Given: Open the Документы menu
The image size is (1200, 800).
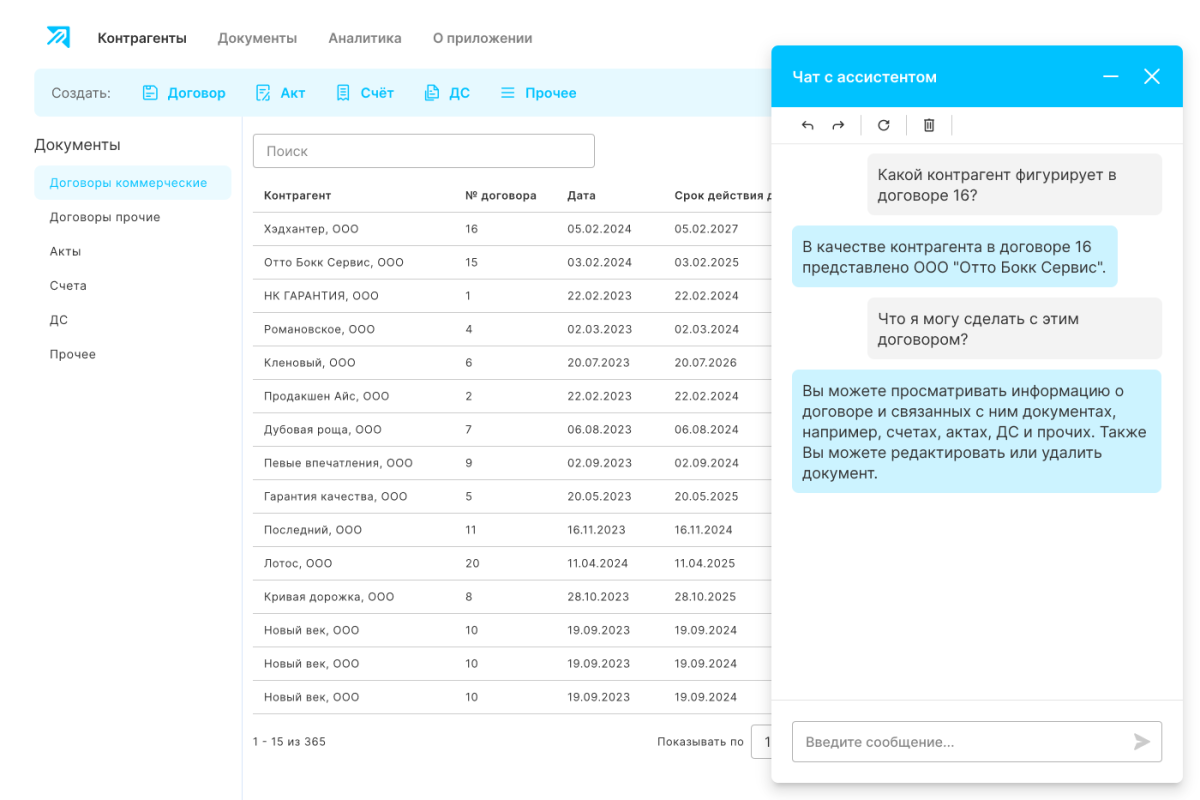Looking at the screenshot, I should [257, 38].
